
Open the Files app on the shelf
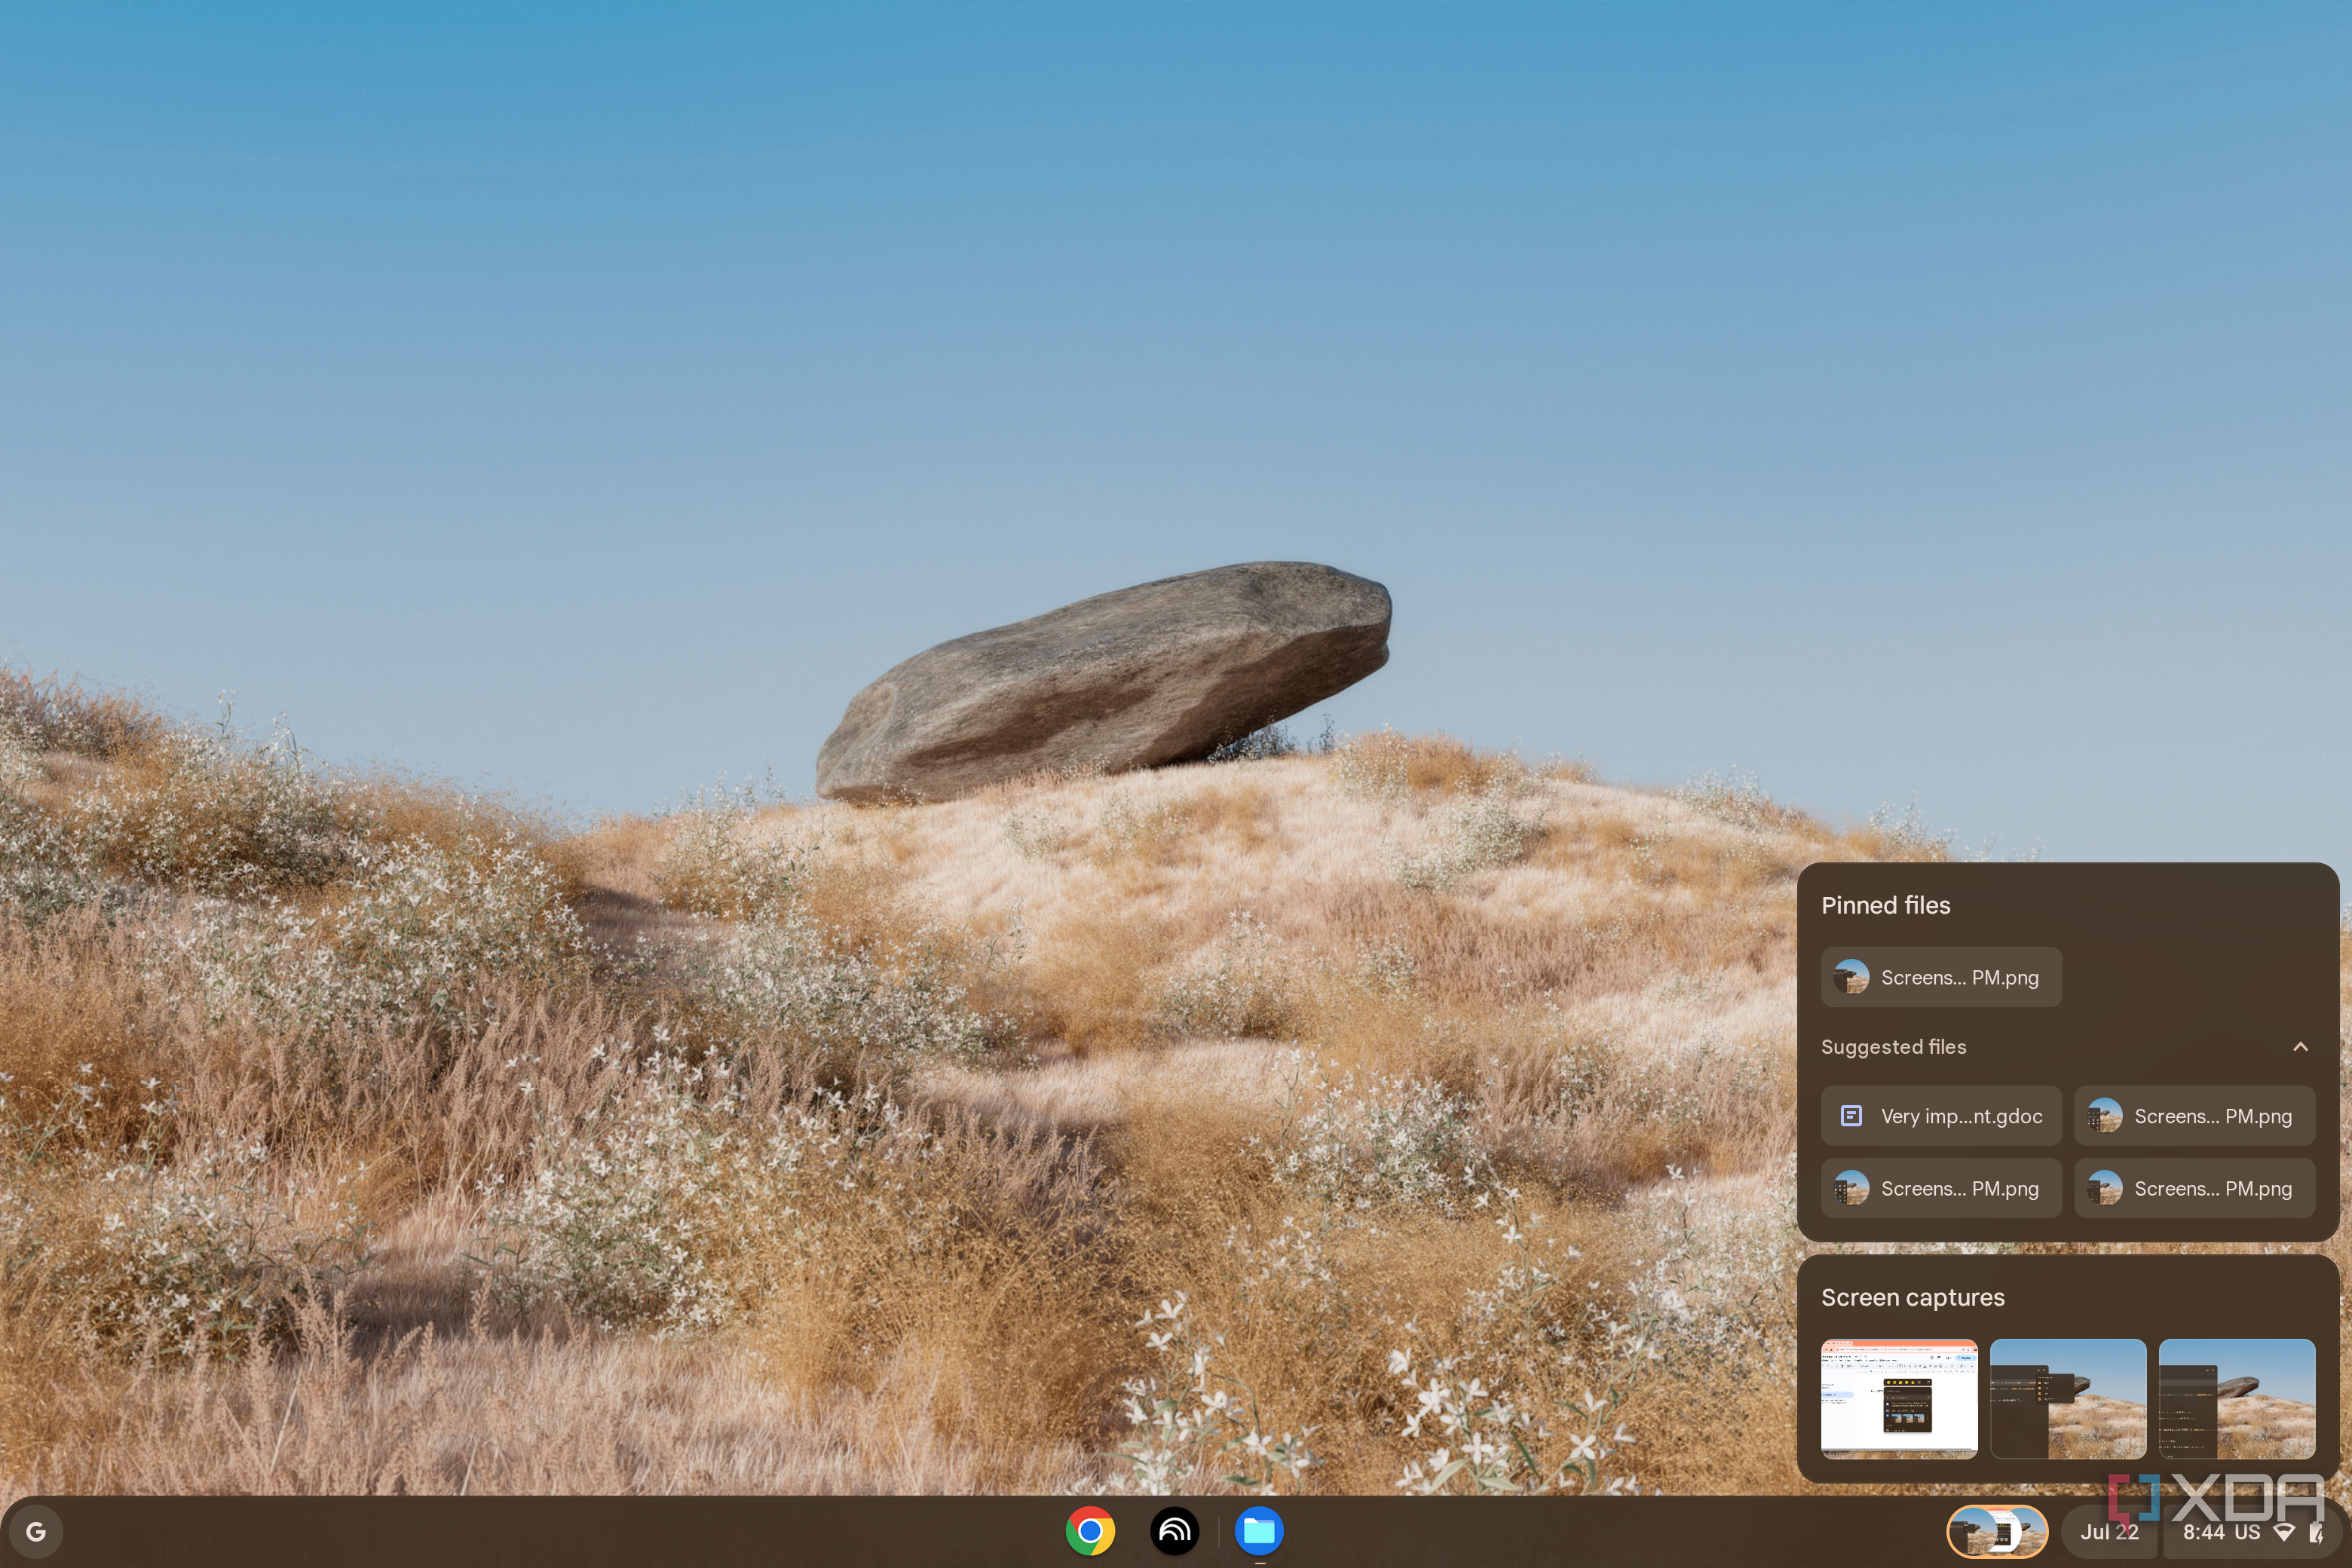(1259, 1531)
